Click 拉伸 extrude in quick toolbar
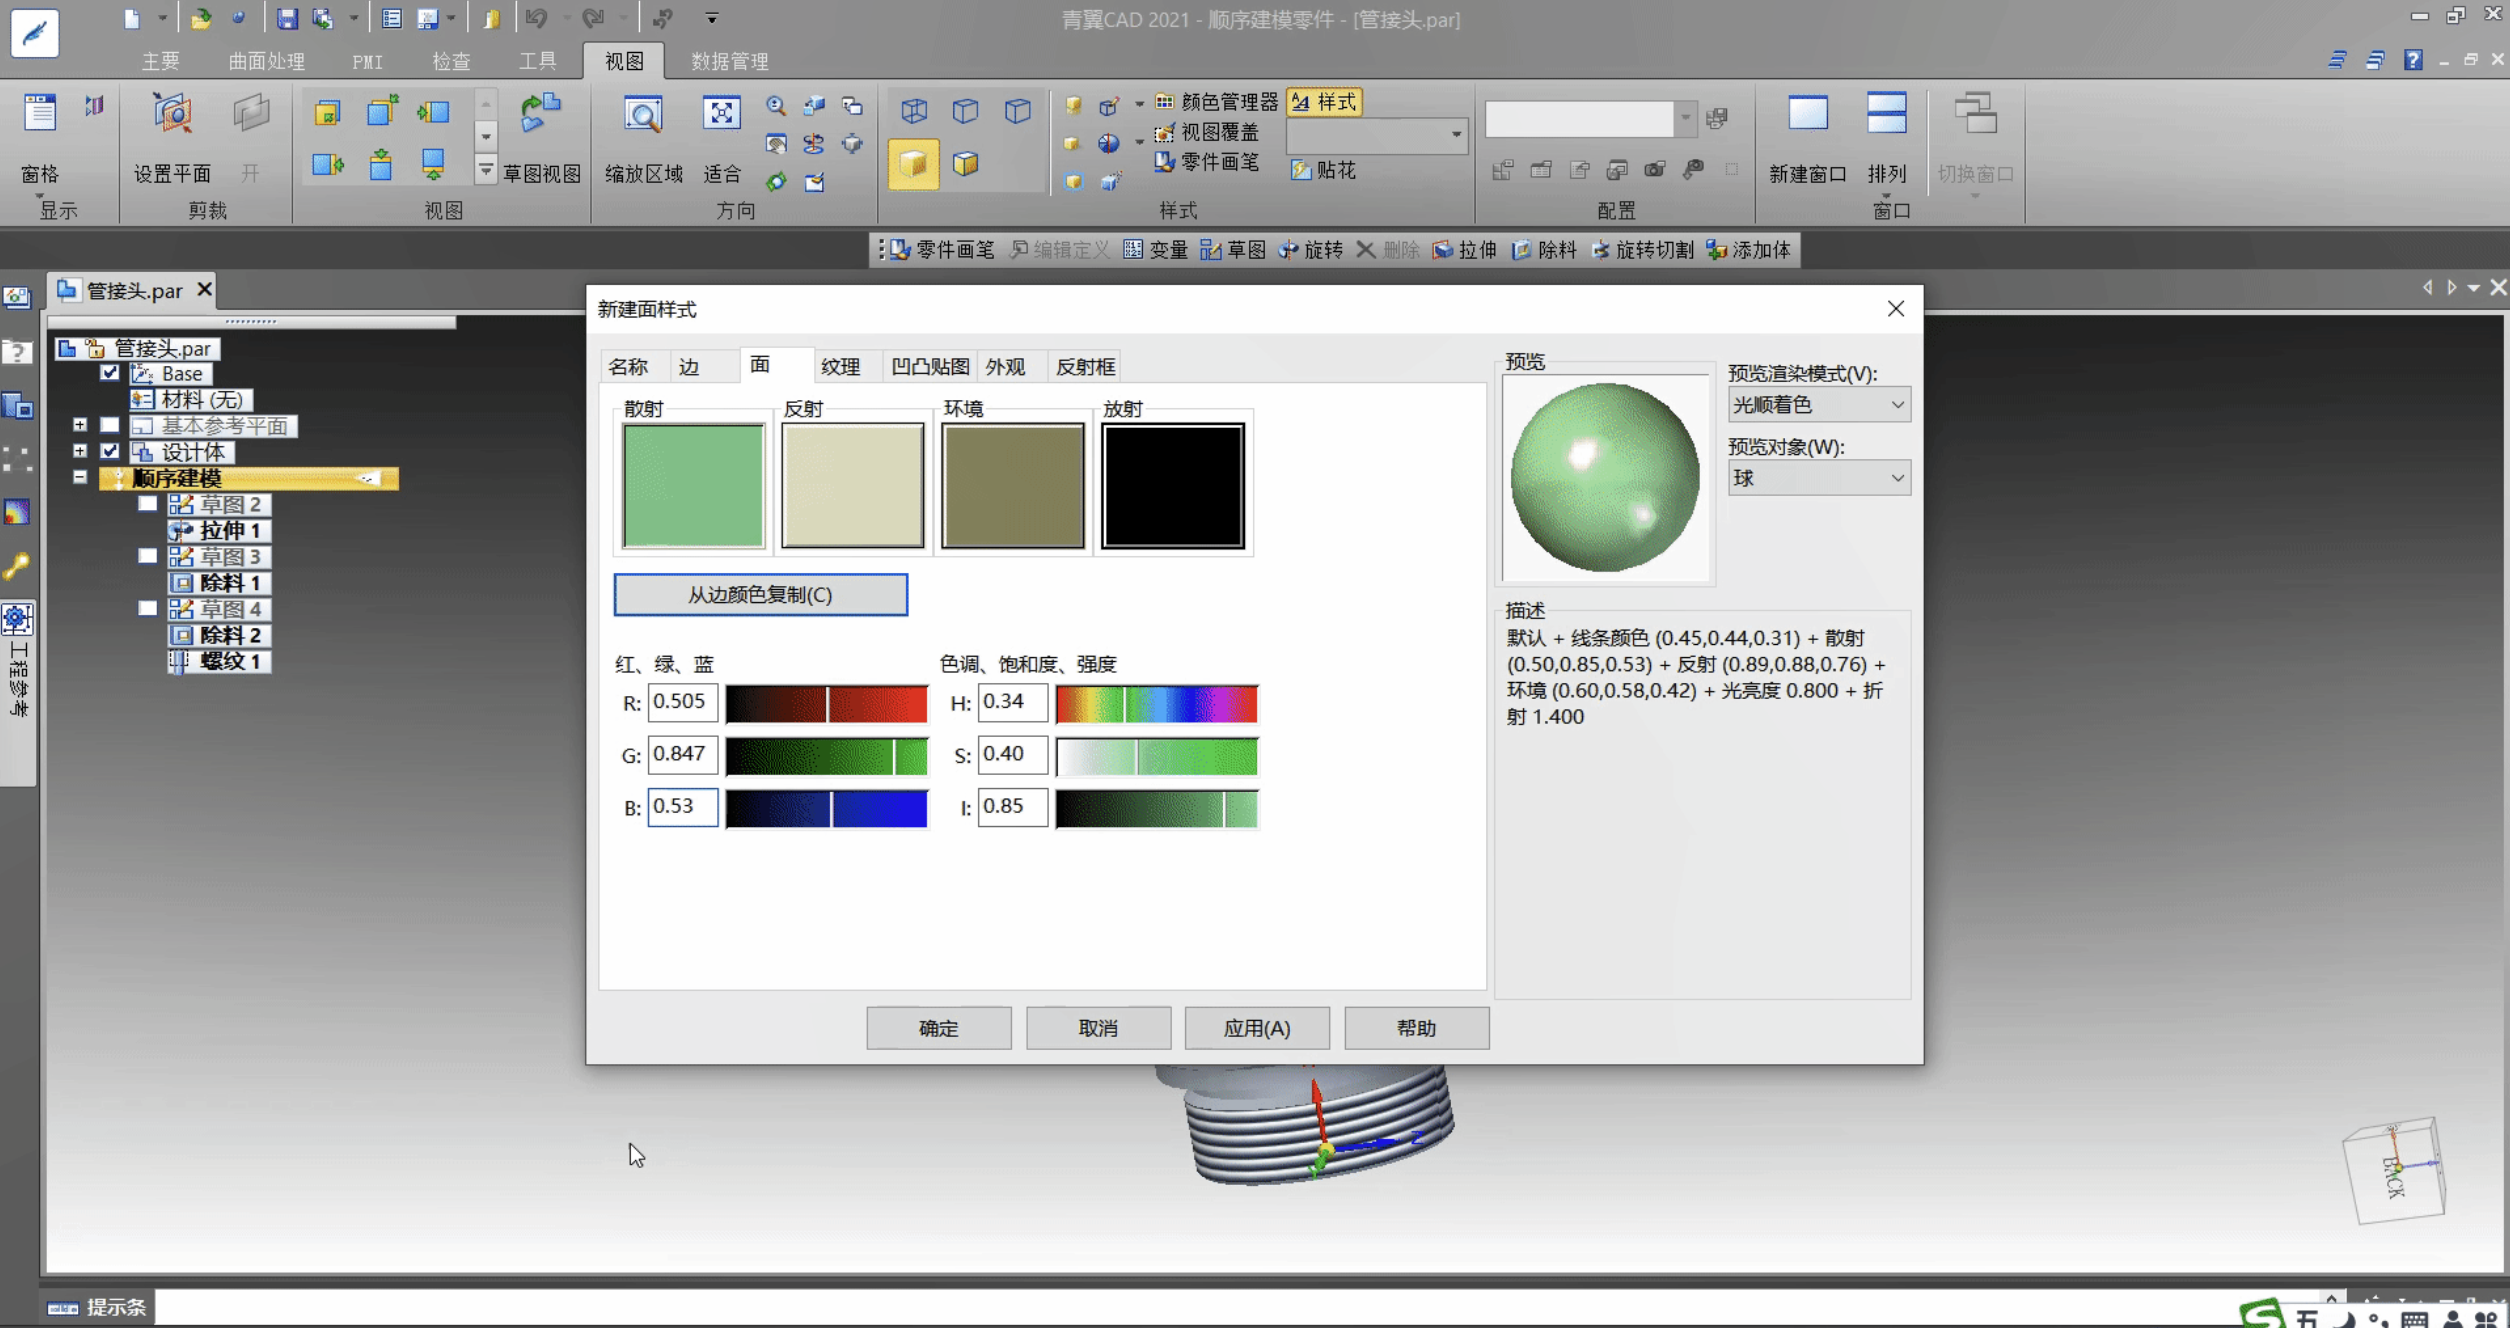2510x1328 pixels. pyautogui.click(x=1465, y=250)
